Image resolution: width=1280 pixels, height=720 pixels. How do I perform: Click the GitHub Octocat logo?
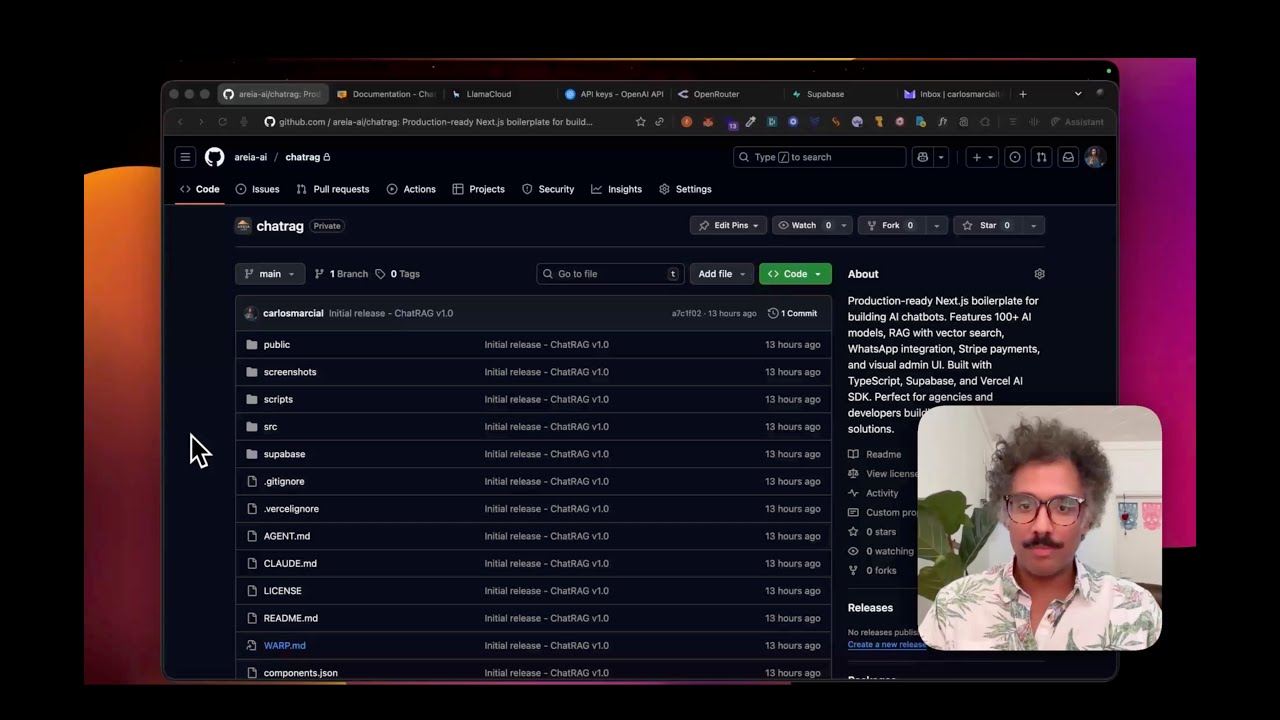coord(215,157)
